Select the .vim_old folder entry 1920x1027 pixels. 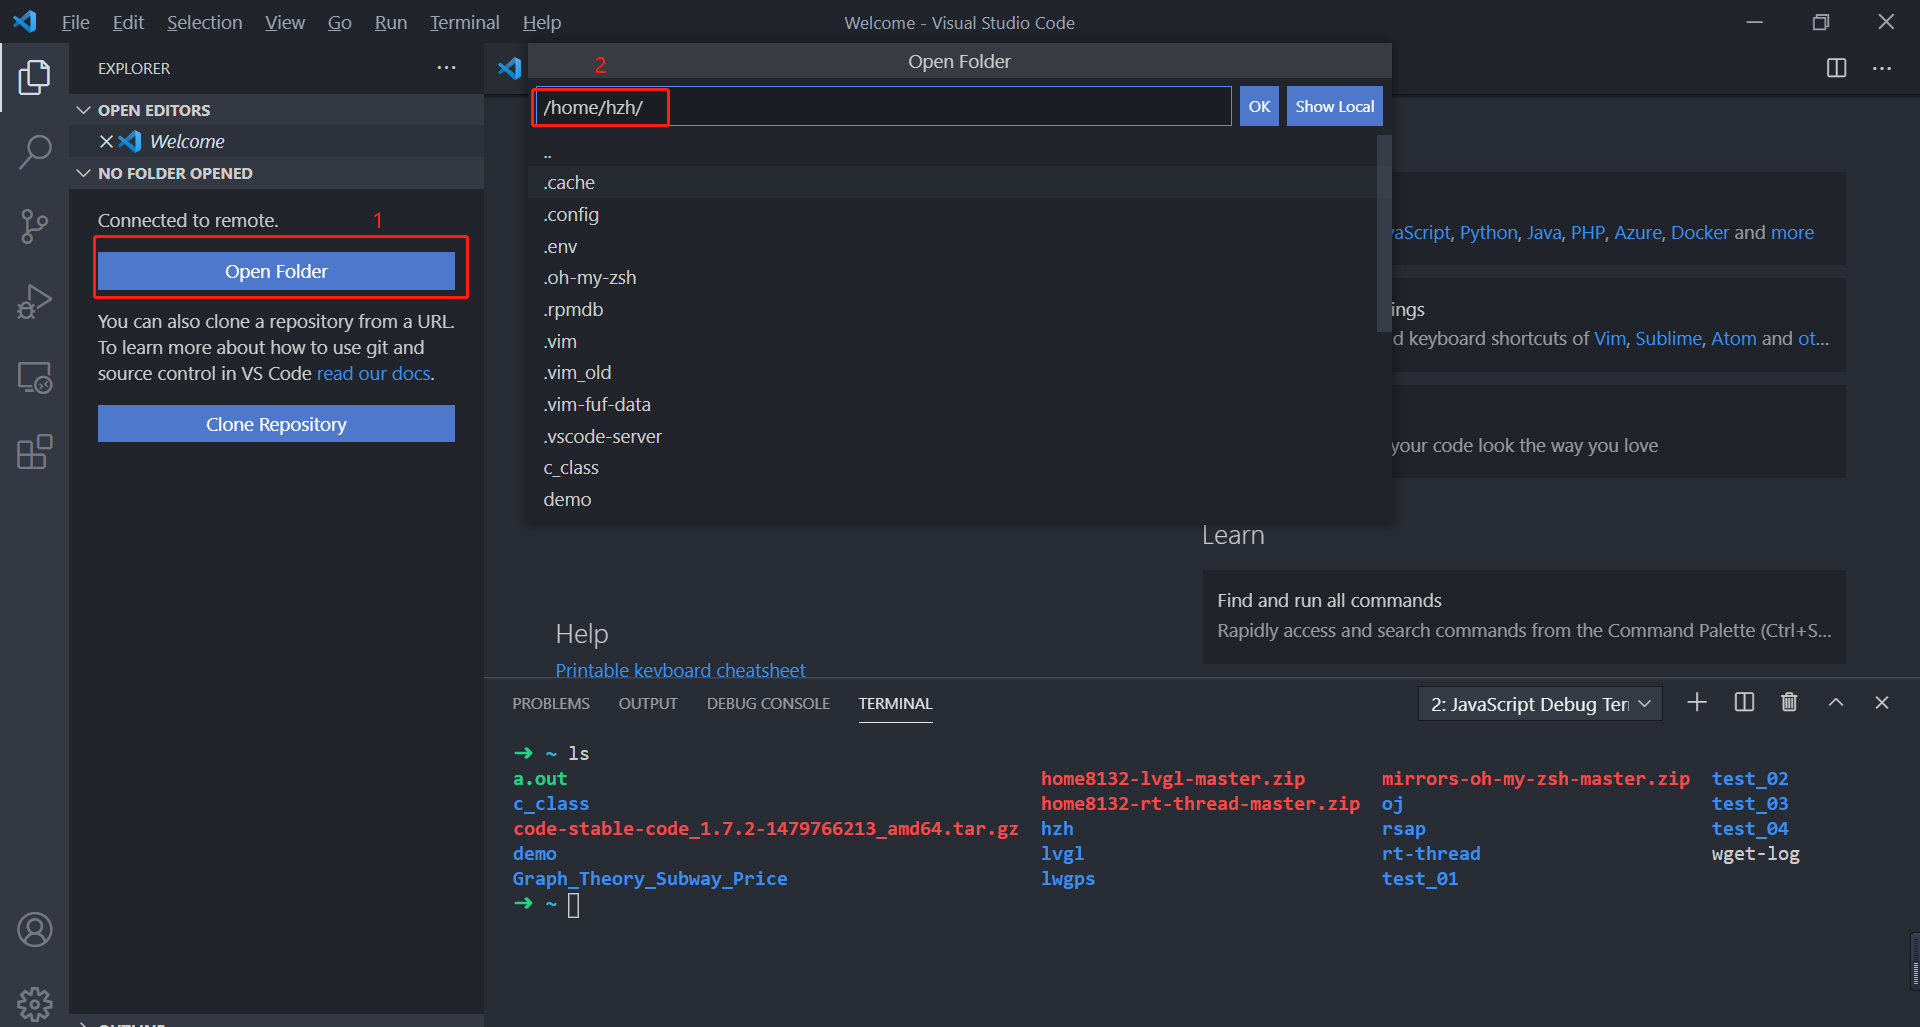[952, 372]
